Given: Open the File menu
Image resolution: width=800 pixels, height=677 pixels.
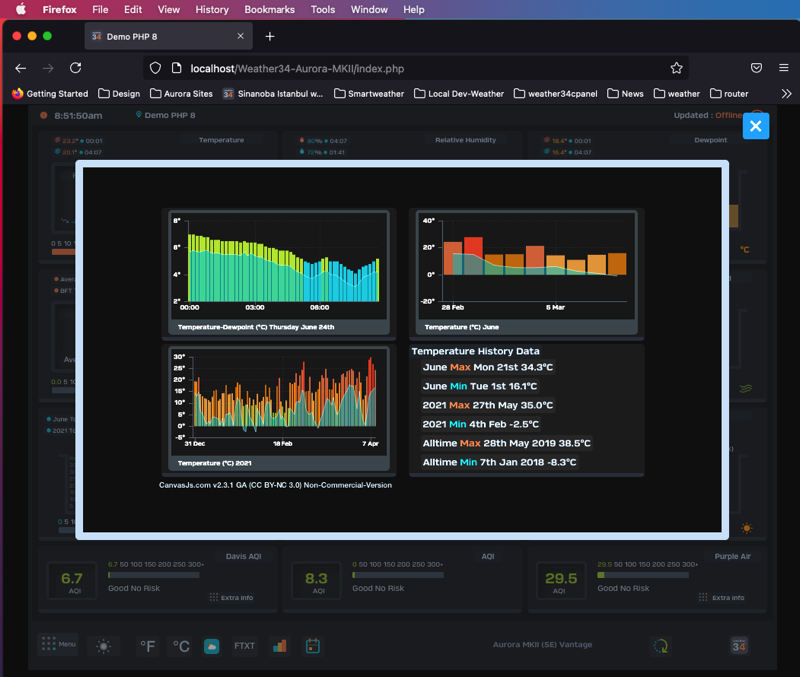Looking at the screenshot, I should tap(100, 9).
